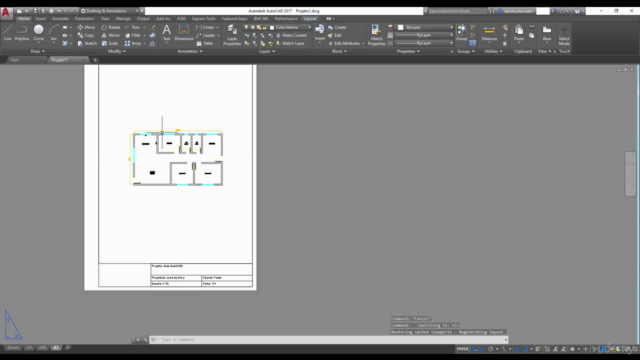Viewport: 640px width, 360px height.
Task: Toggle layer on/off lightbulb icon
Action: click(x=246, y=27)
